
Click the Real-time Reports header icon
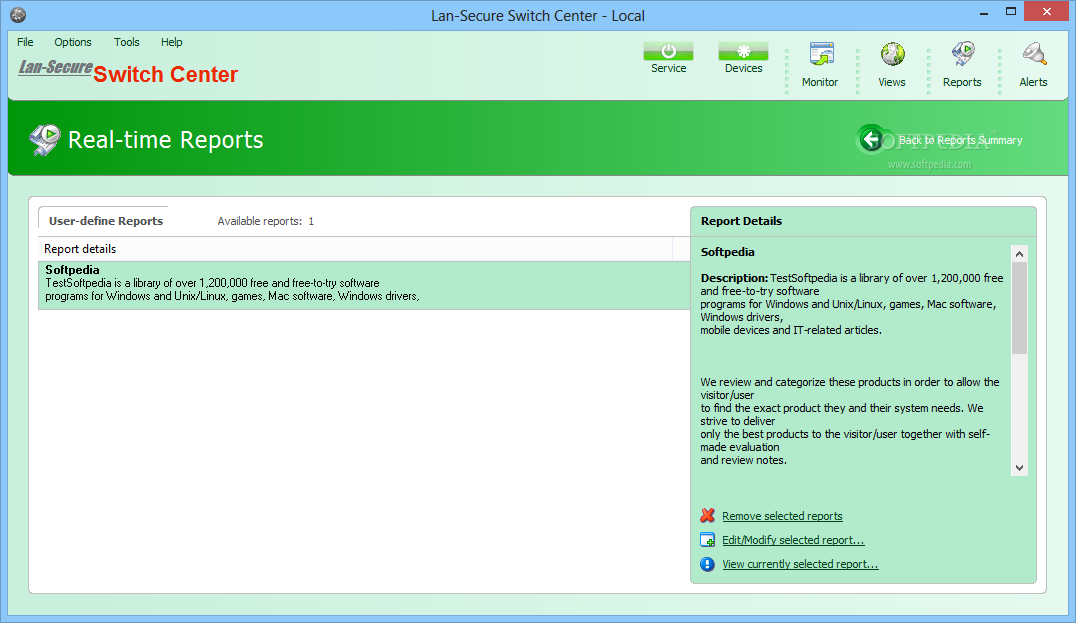[x=45, y=139]
